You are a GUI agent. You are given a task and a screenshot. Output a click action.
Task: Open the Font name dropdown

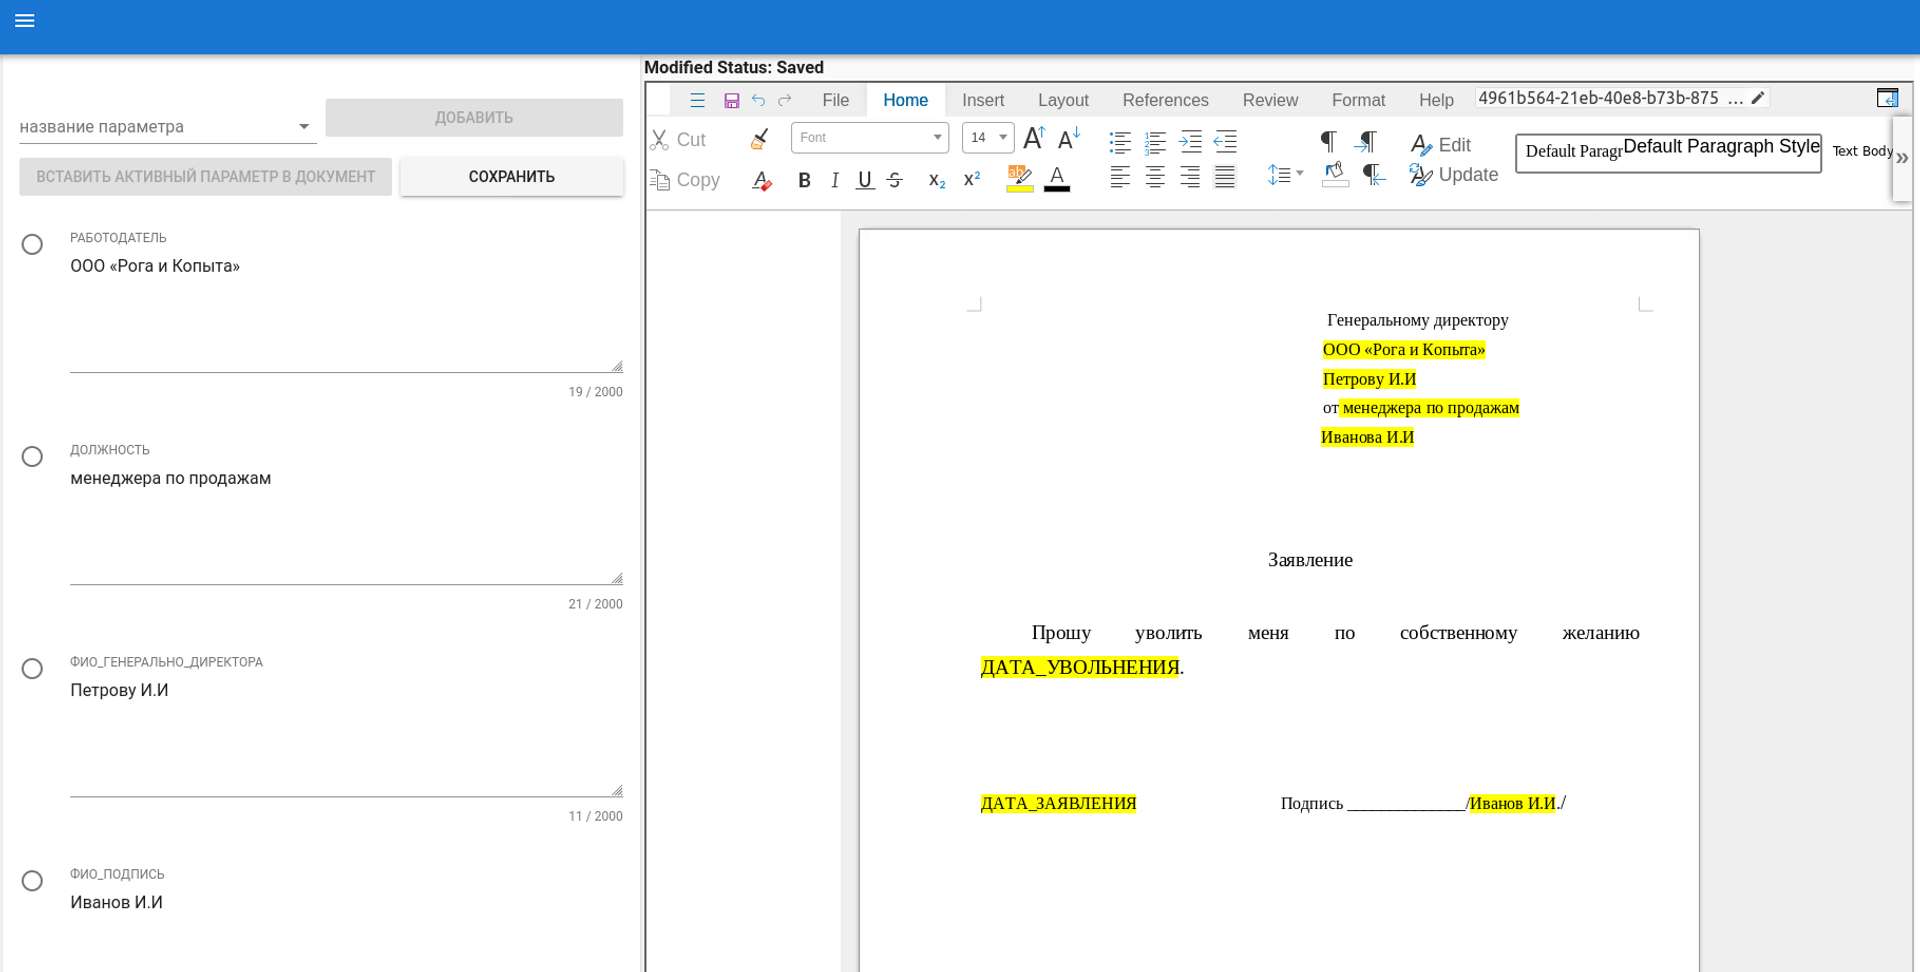pos(937,138)
